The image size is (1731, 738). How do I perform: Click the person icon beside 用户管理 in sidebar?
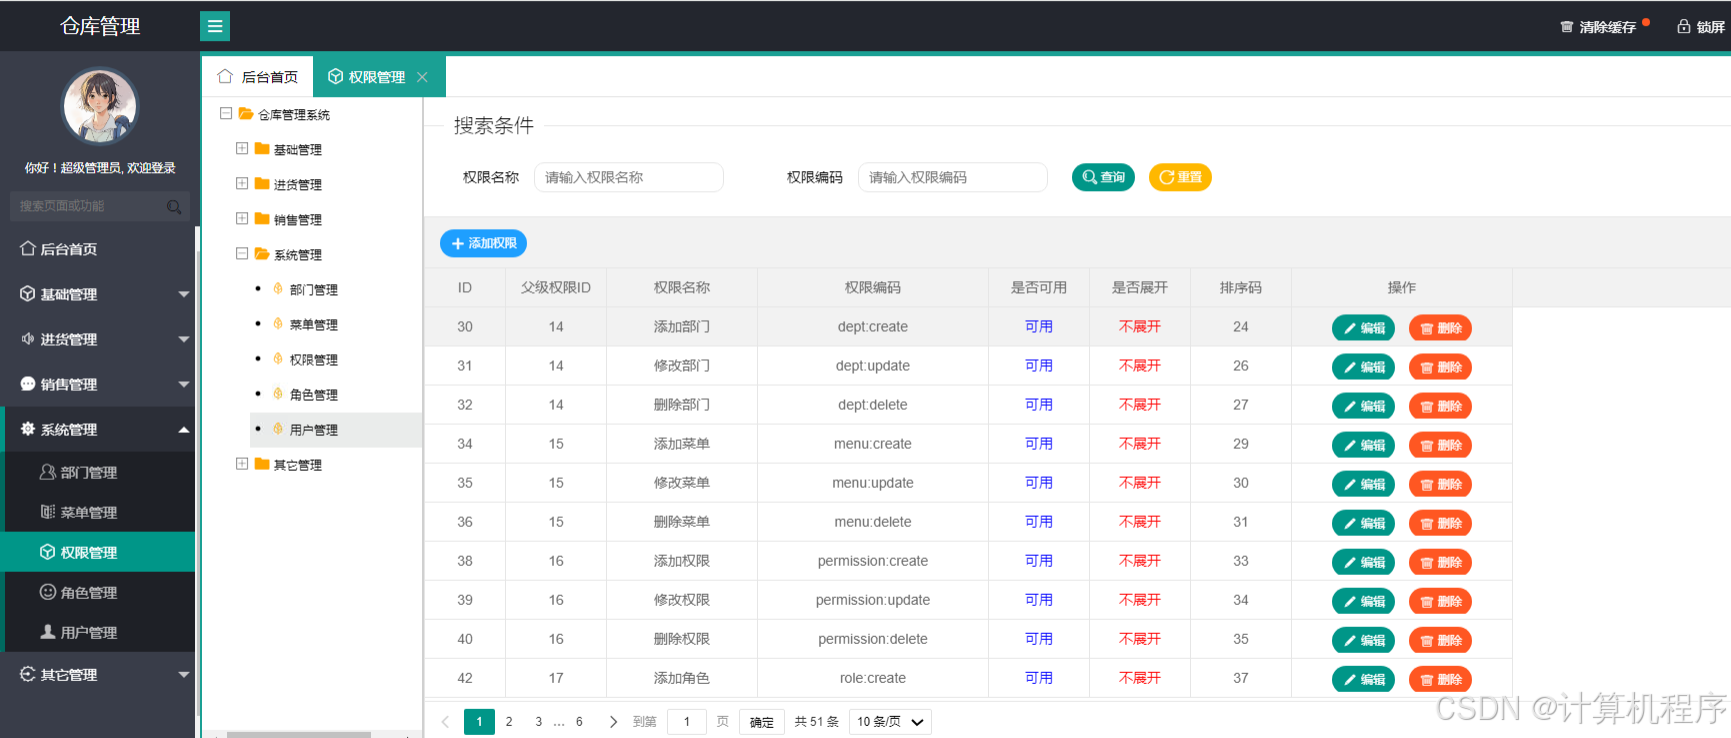coord(47,632)
